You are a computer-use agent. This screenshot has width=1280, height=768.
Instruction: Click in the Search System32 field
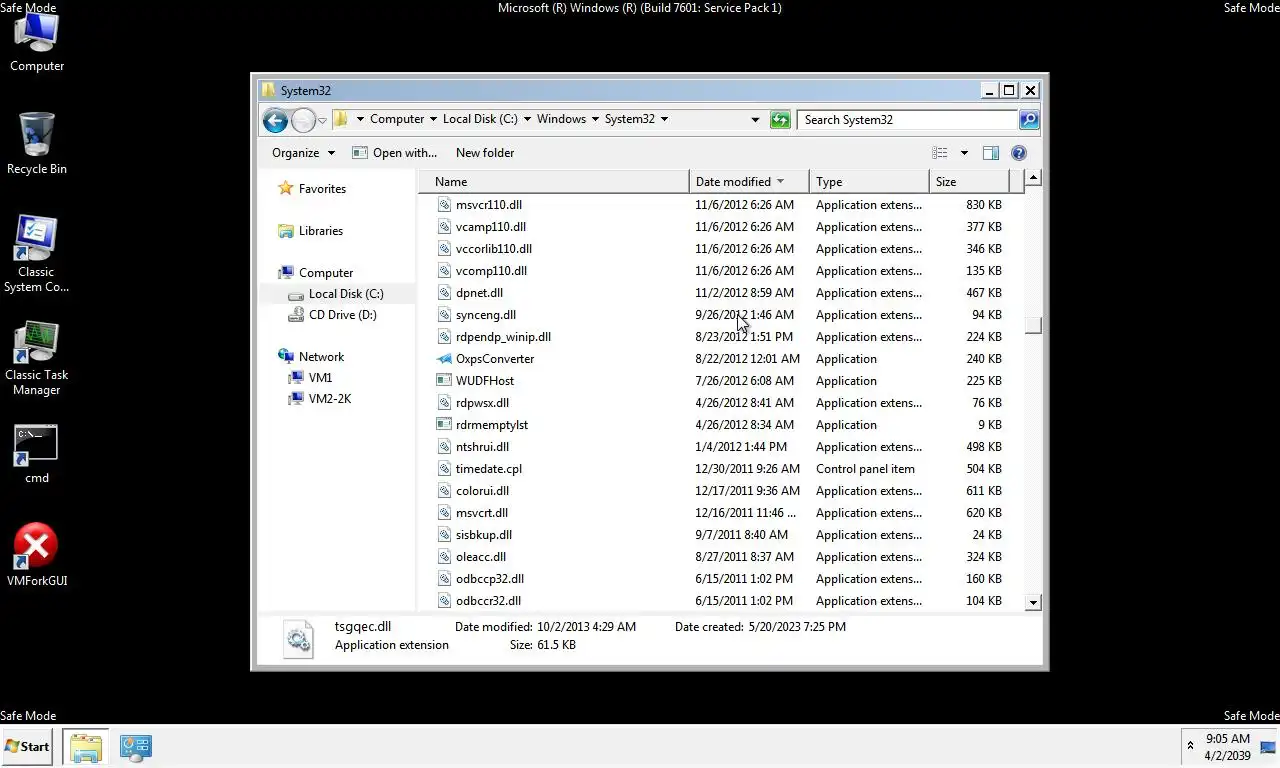[908, 120]
